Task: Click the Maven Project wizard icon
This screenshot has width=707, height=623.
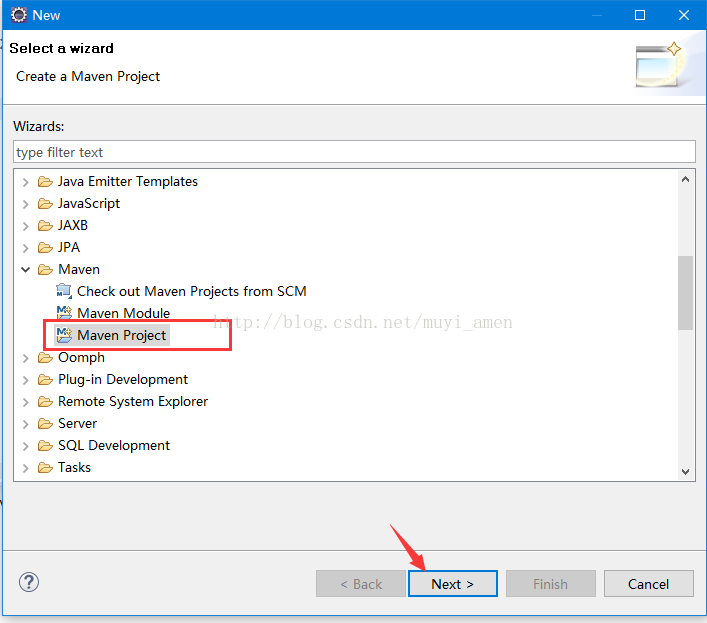Action: pyautogui.click(x=65, y=335)
